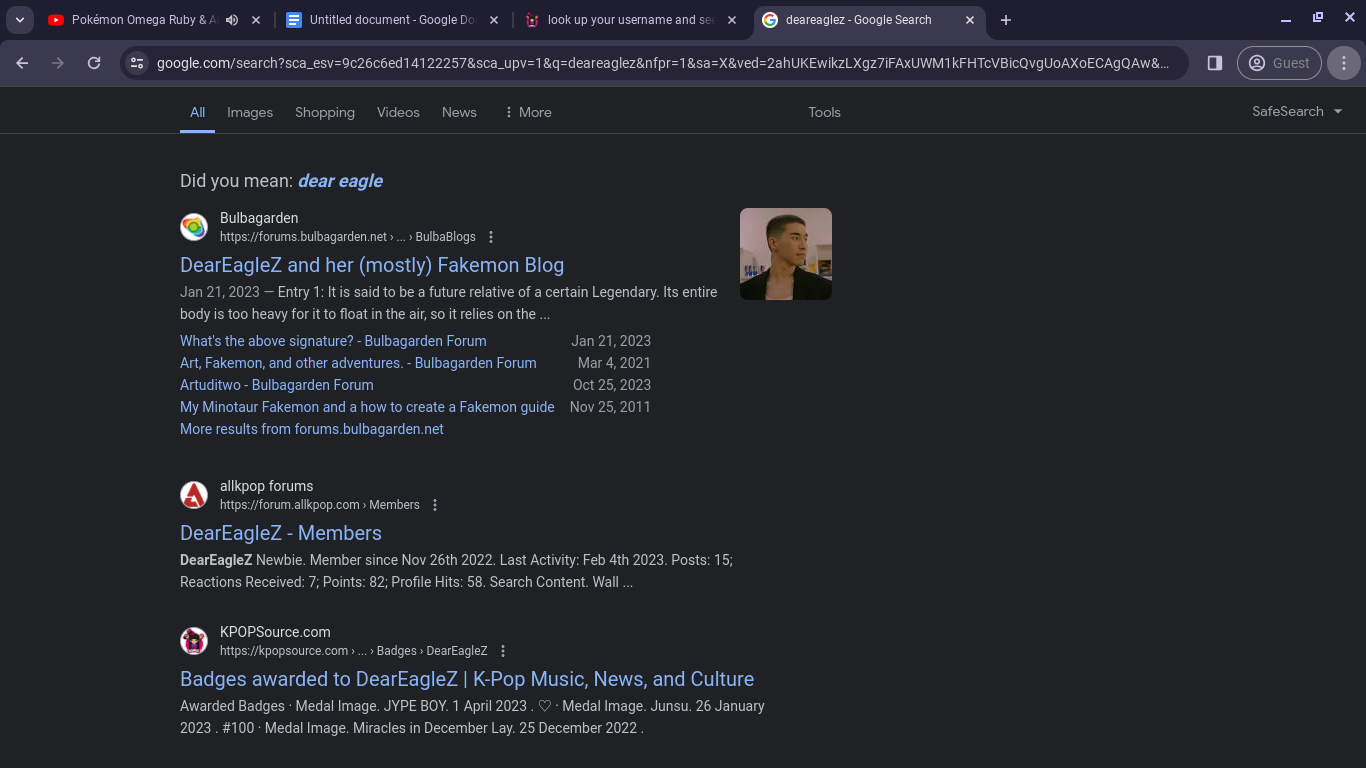Screen dimensions: 1366x768
Task: Click the kpopsource.com breadcrumb URL
Action: coord(354,651)
